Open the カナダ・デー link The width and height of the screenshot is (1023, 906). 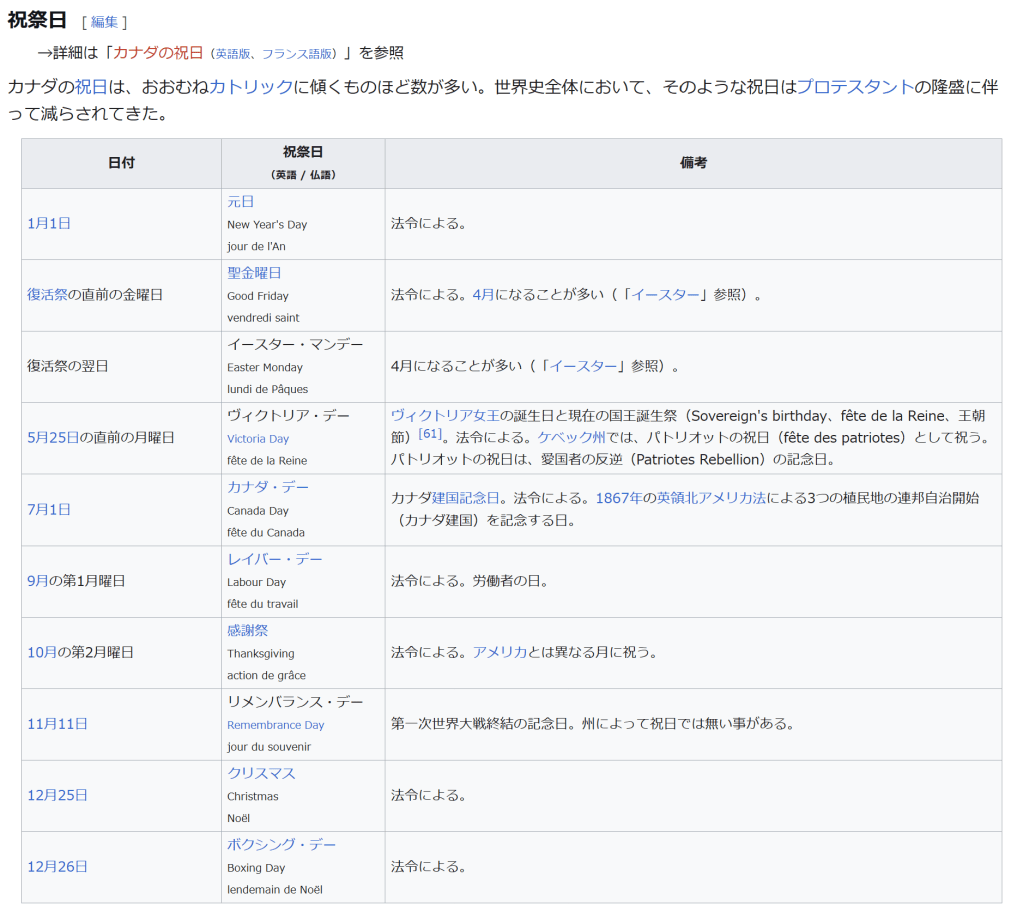click(268, 487)
